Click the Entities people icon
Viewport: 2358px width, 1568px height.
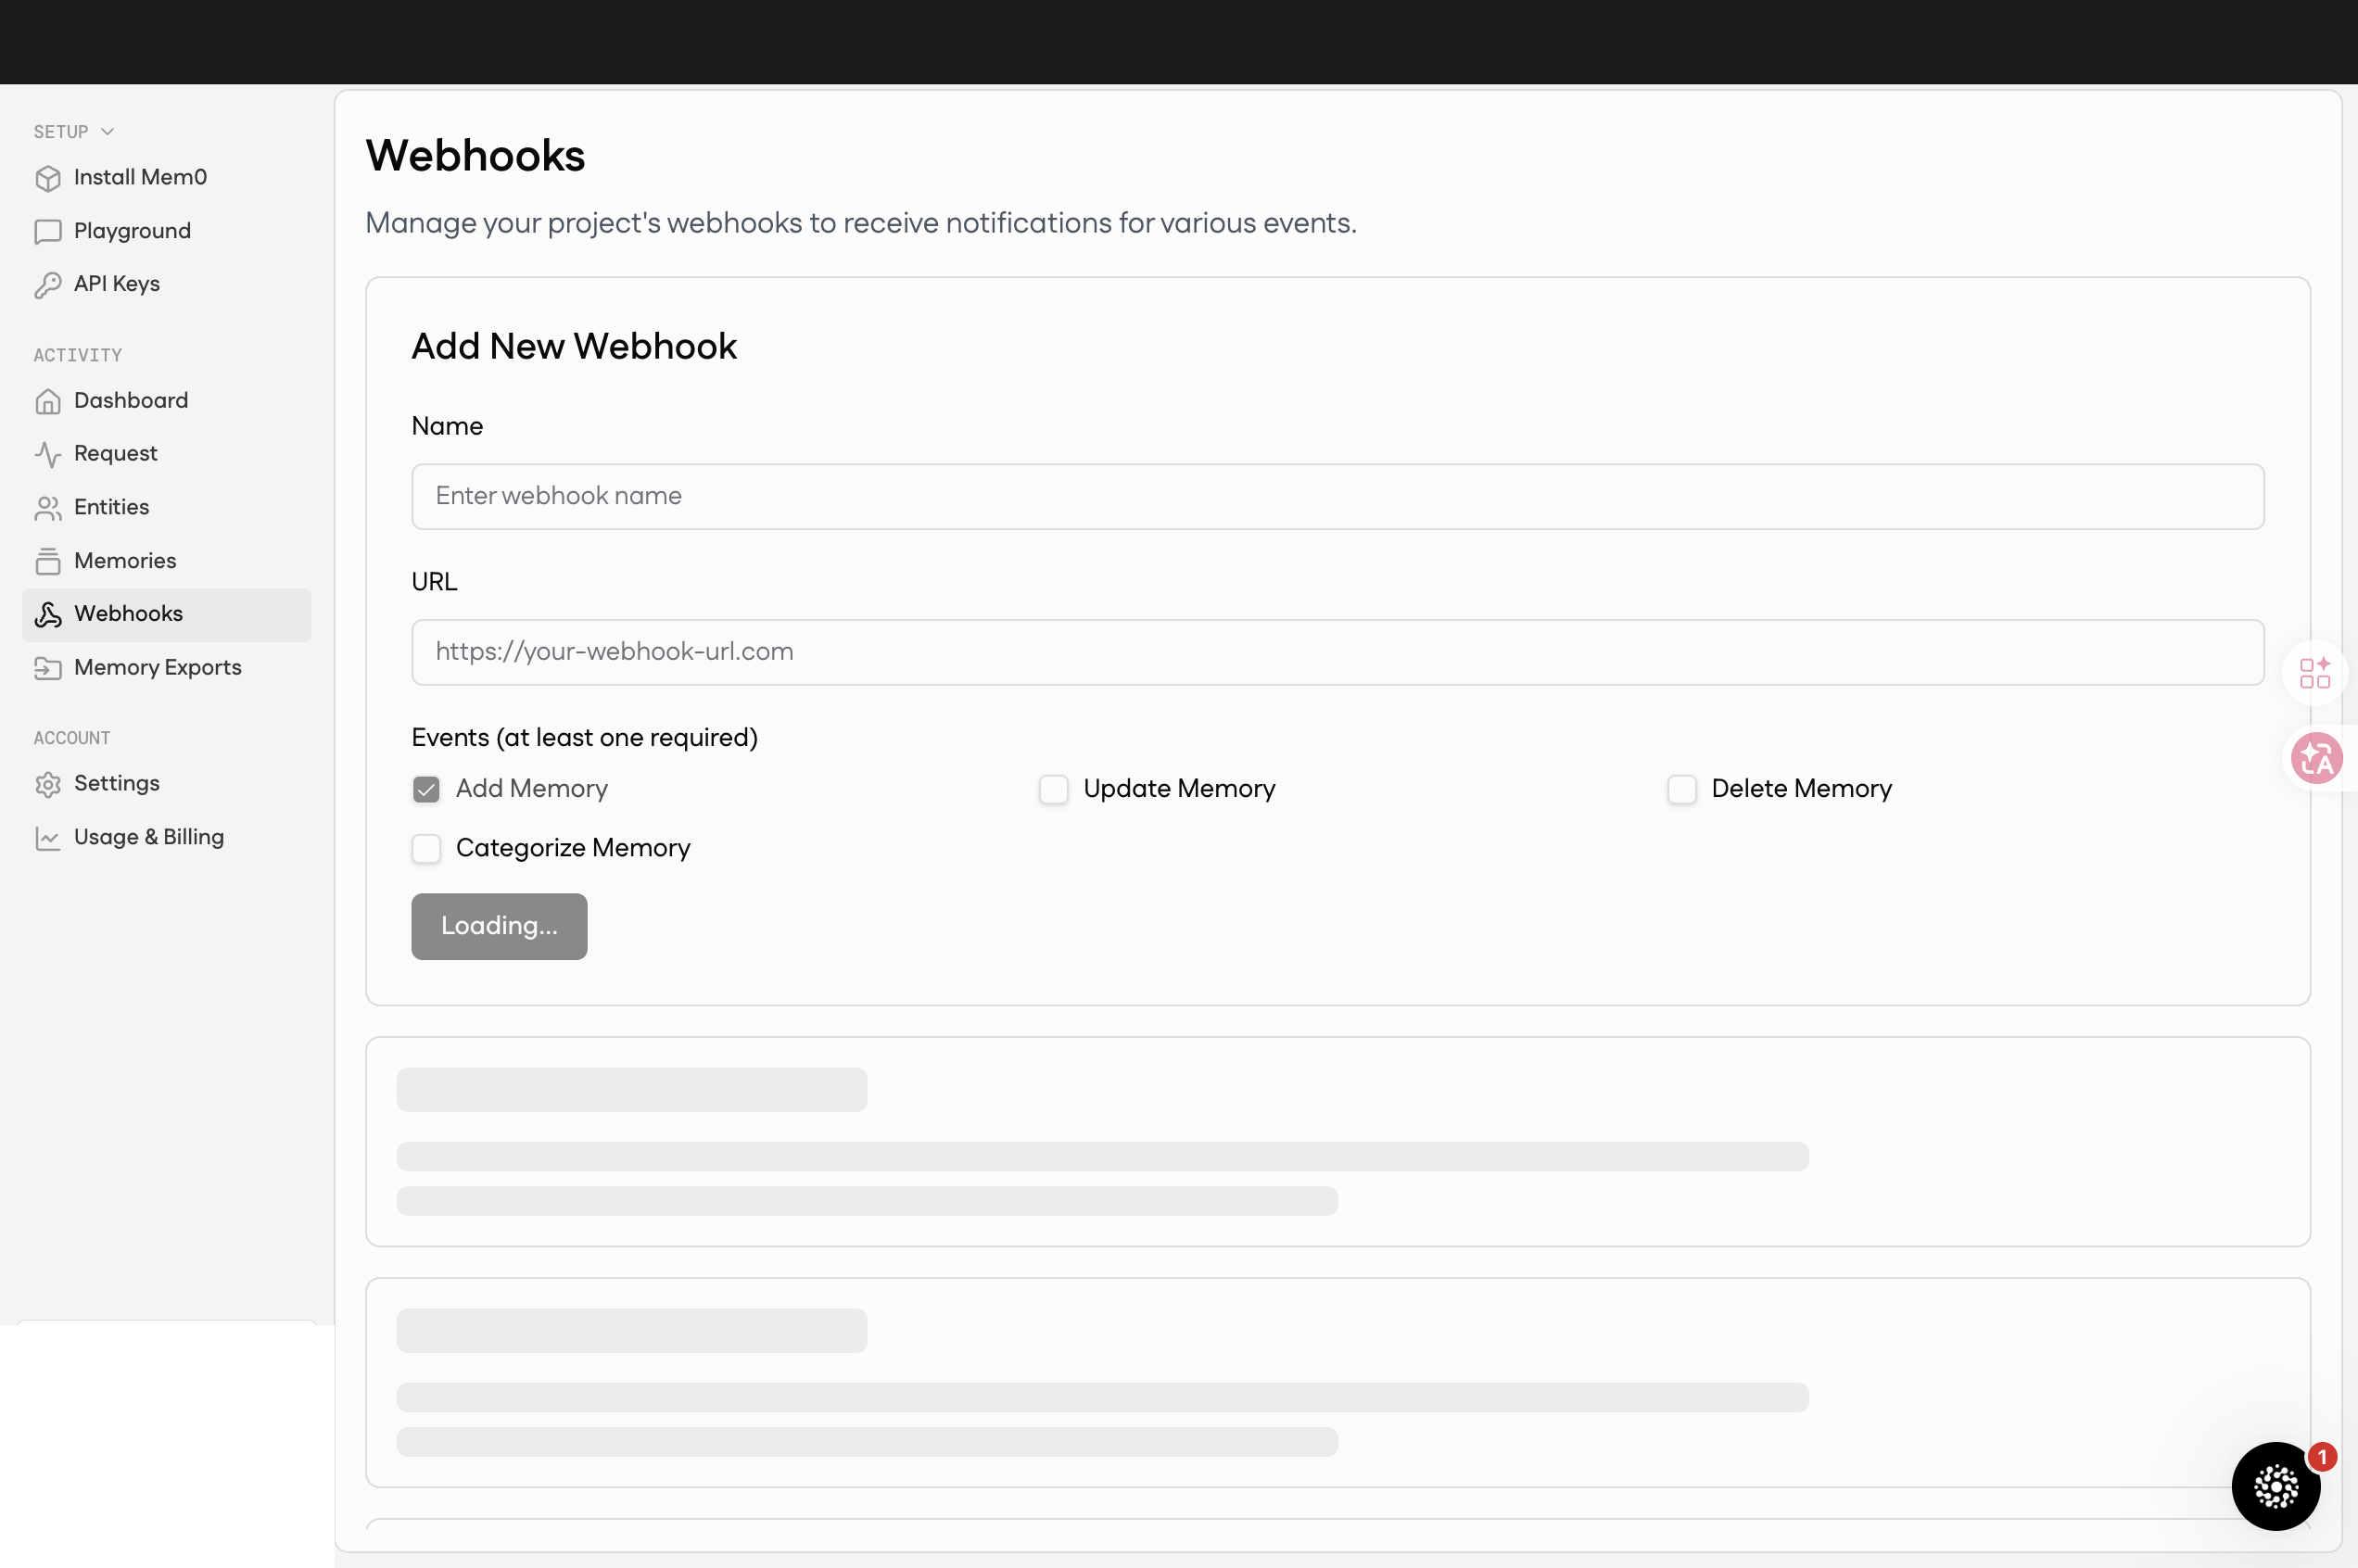48,508
